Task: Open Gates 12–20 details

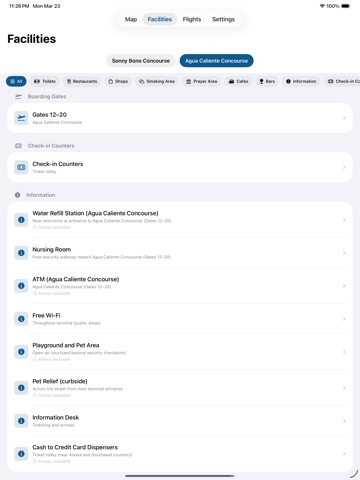Action: [180, 118]
